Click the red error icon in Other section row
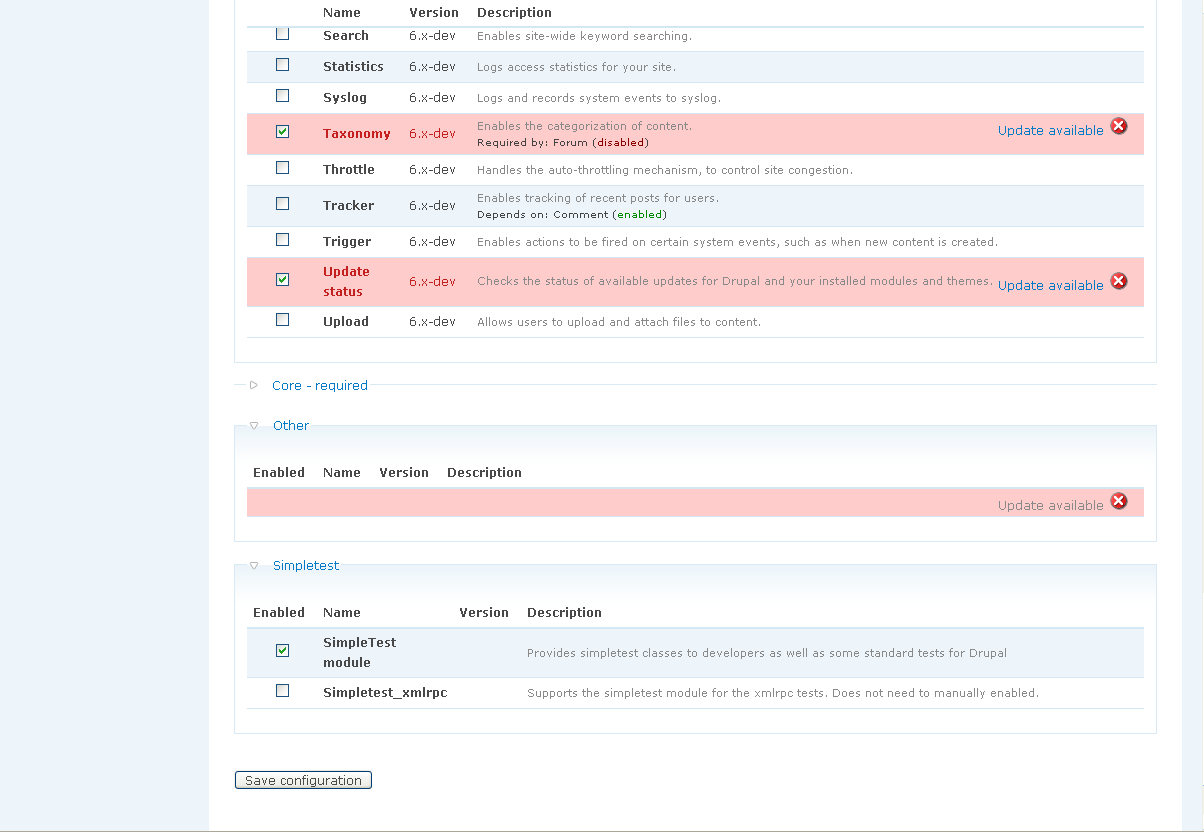The height and width of the screenshot is (832, 1204). pos(1119,501)
